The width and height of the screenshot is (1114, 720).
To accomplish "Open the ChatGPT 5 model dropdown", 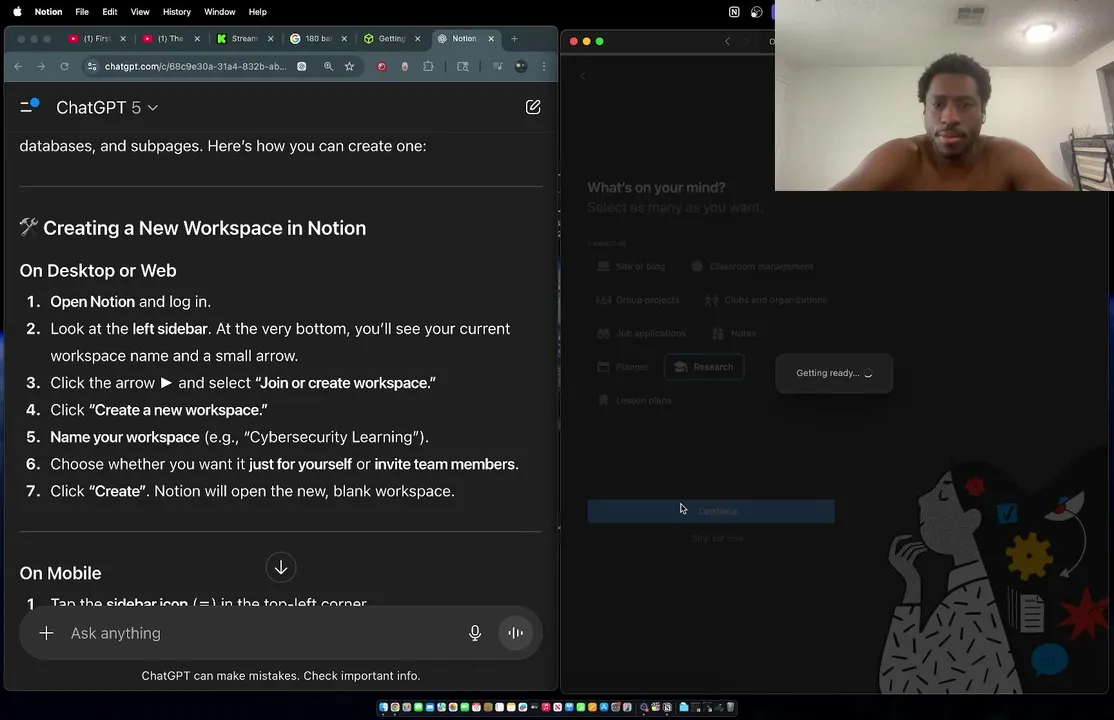I will click(x=107, y=107).
